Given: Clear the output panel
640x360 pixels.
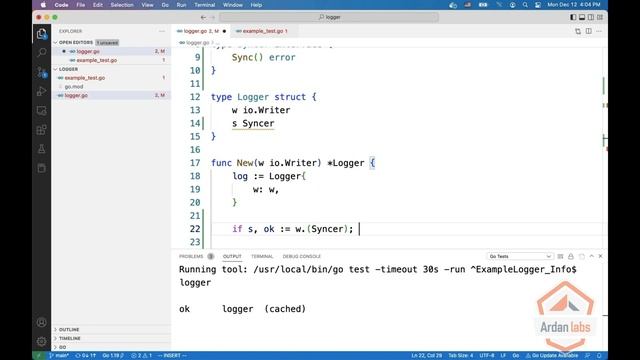Looking at the screenshot, I should point(560,256).
